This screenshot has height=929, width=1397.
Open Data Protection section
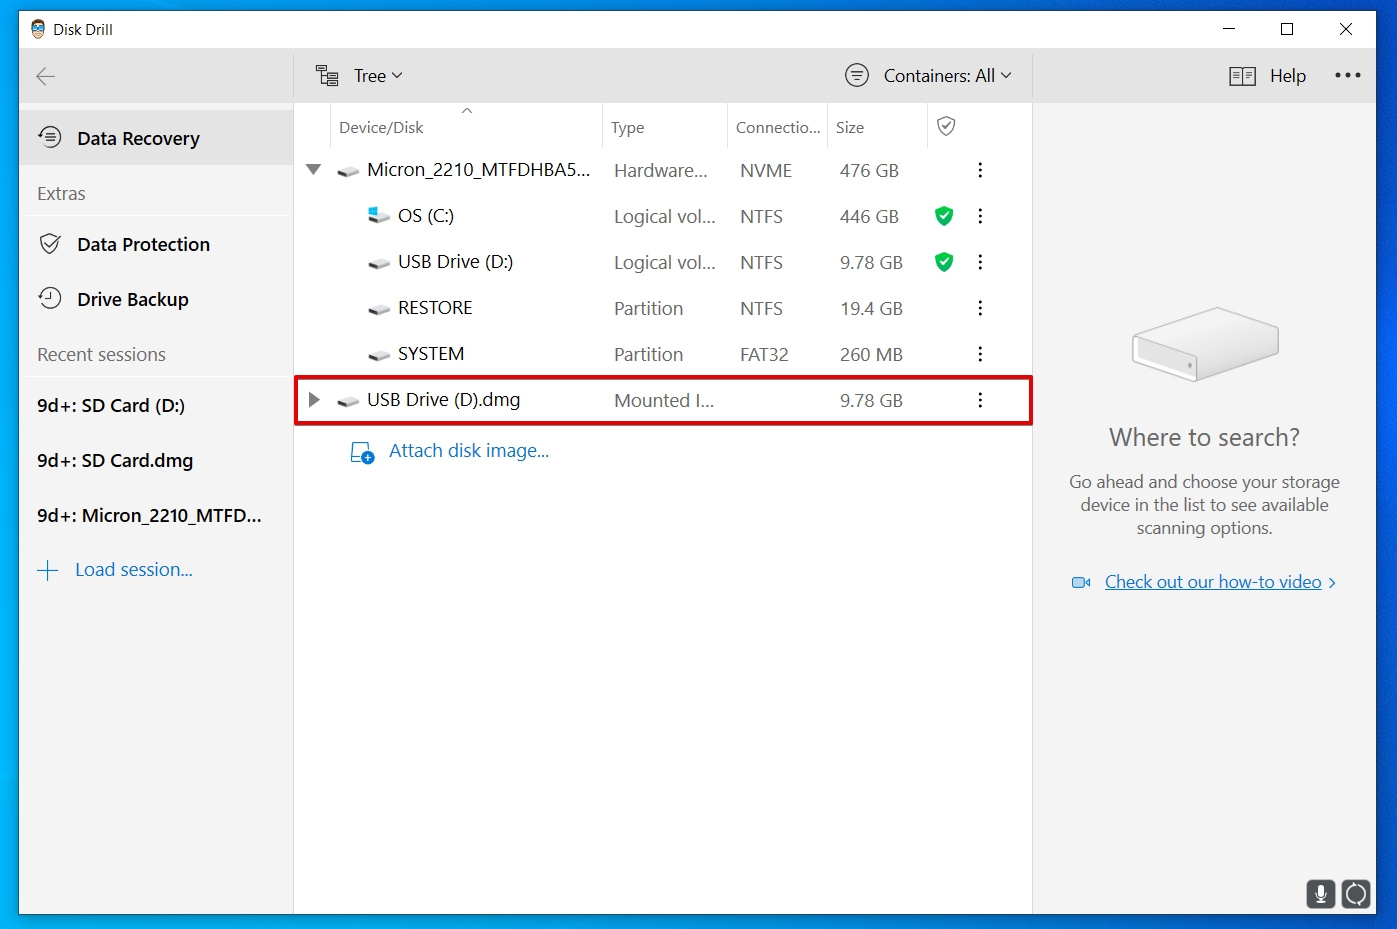[x=156, y=244]
